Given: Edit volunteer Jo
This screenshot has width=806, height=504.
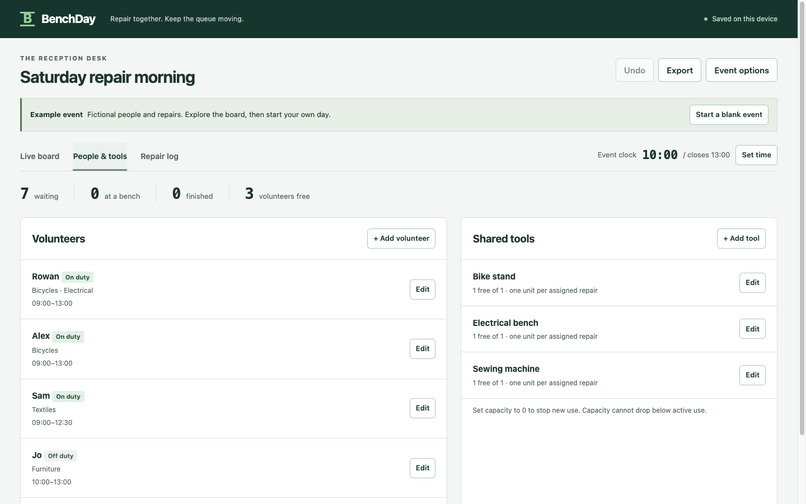Looking at the screenshot, I should click(x=423, y=467).
